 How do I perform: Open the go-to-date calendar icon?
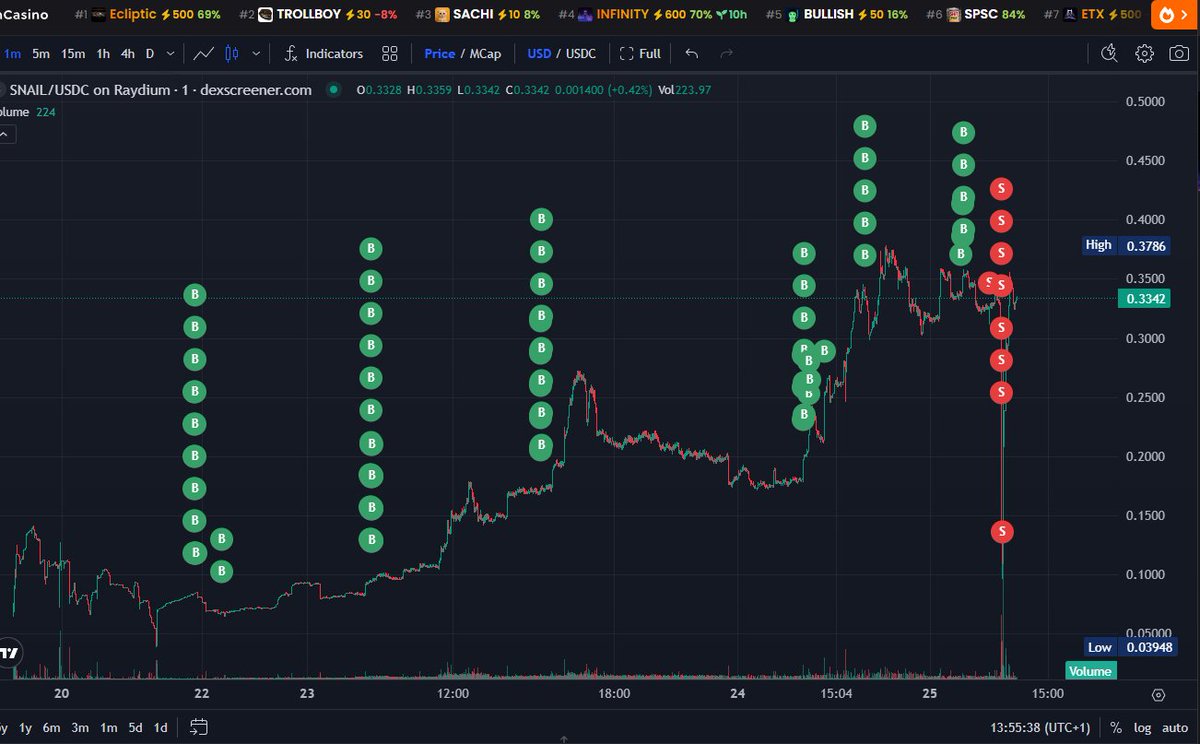(x=198, y=728)
